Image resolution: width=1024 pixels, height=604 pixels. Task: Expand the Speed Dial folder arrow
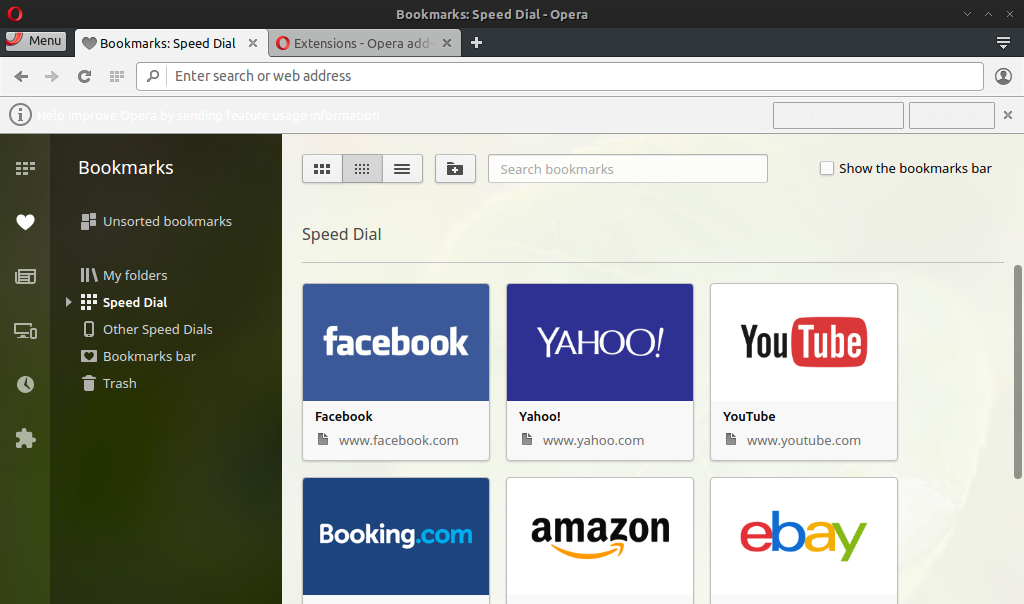pos(69,302)
